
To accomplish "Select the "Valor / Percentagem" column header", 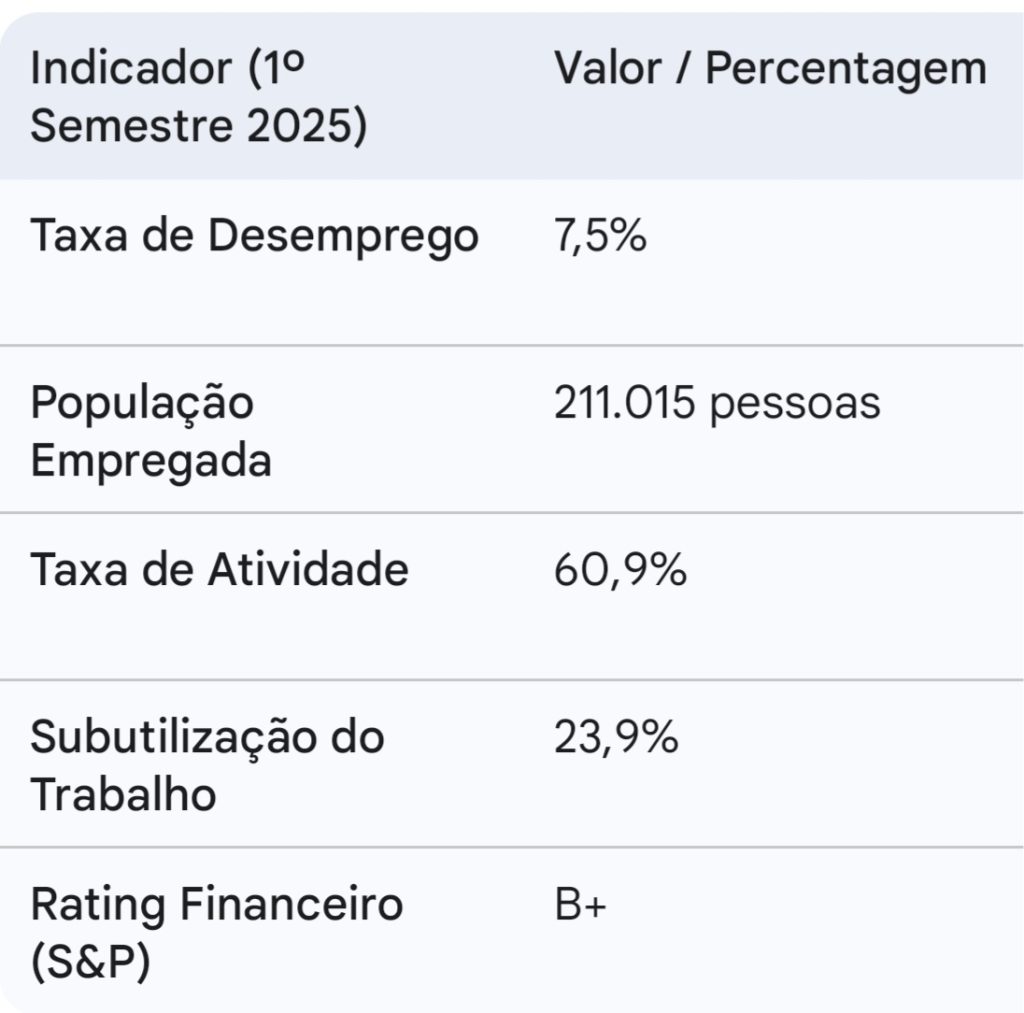I will pyautogui.click(x=770, y=70).
